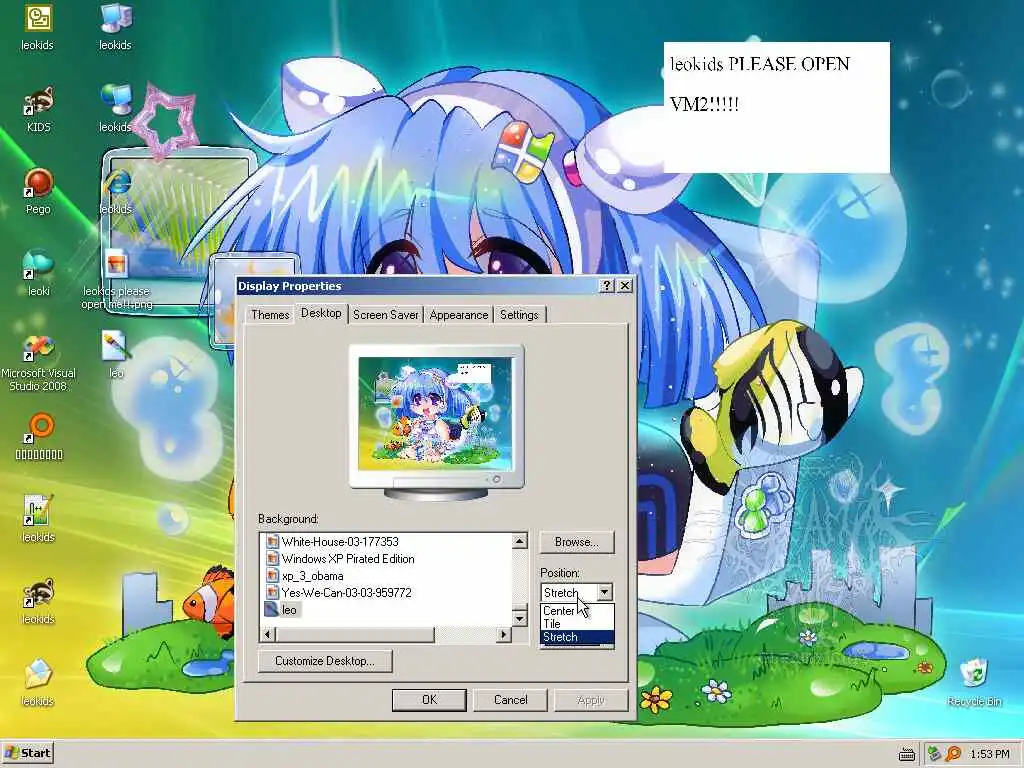
Task: Select 'Windows XP Pirated Edition' background
Action: [347, 558]
